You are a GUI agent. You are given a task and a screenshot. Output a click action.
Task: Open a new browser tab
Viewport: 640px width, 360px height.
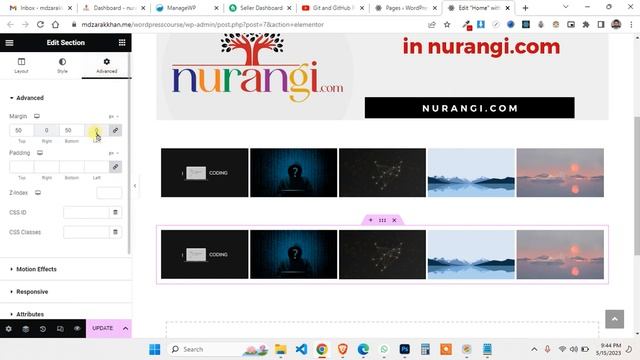(x=525, y=8)
